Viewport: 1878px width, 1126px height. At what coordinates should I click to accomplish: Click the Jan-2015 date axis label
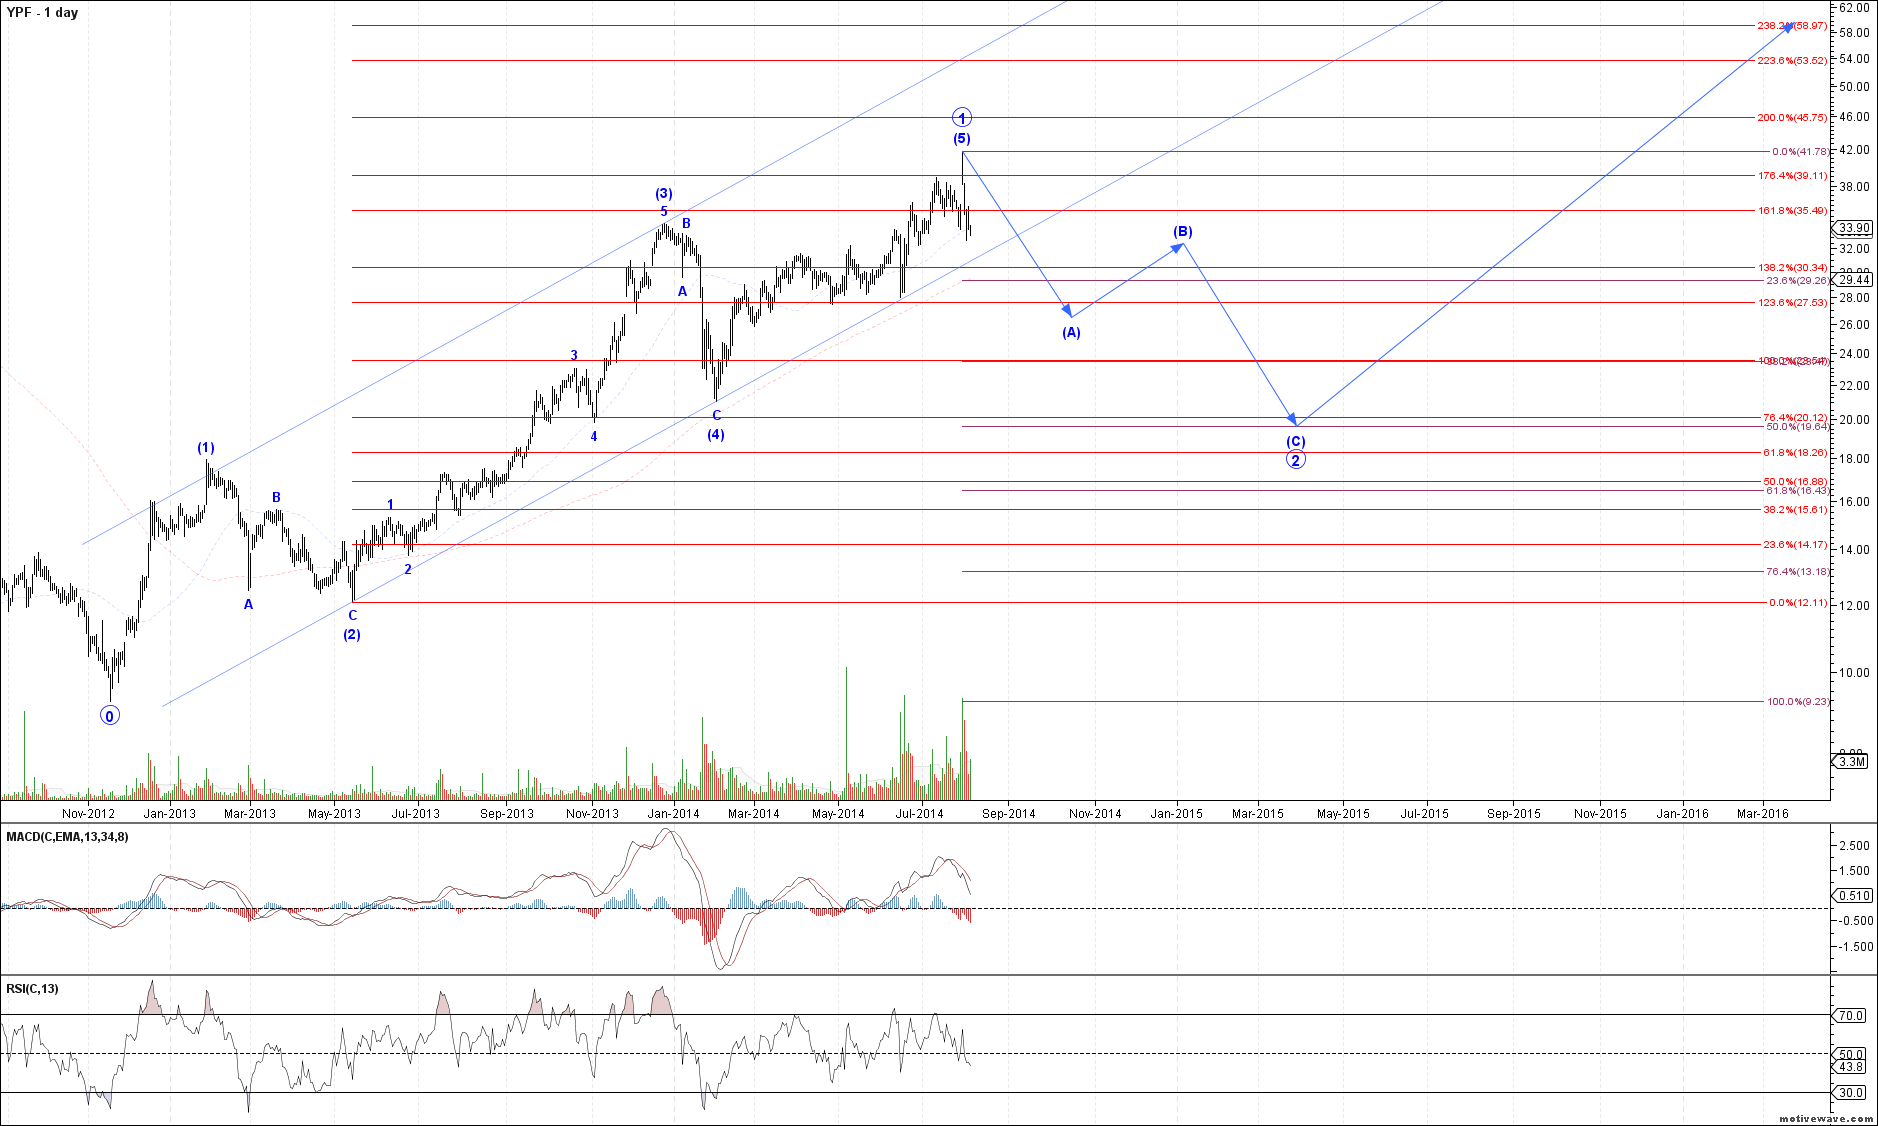1176,813
